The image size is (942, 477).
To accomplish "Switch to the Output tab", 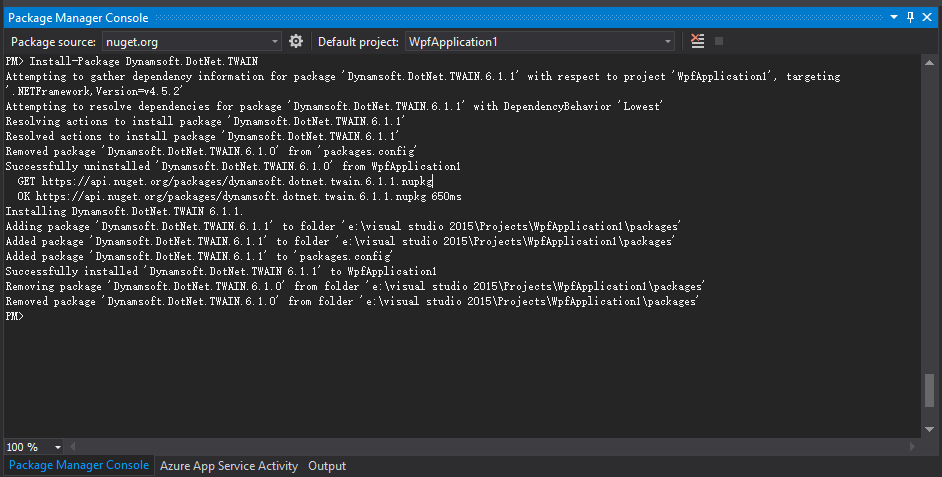I will coord(327,466).
